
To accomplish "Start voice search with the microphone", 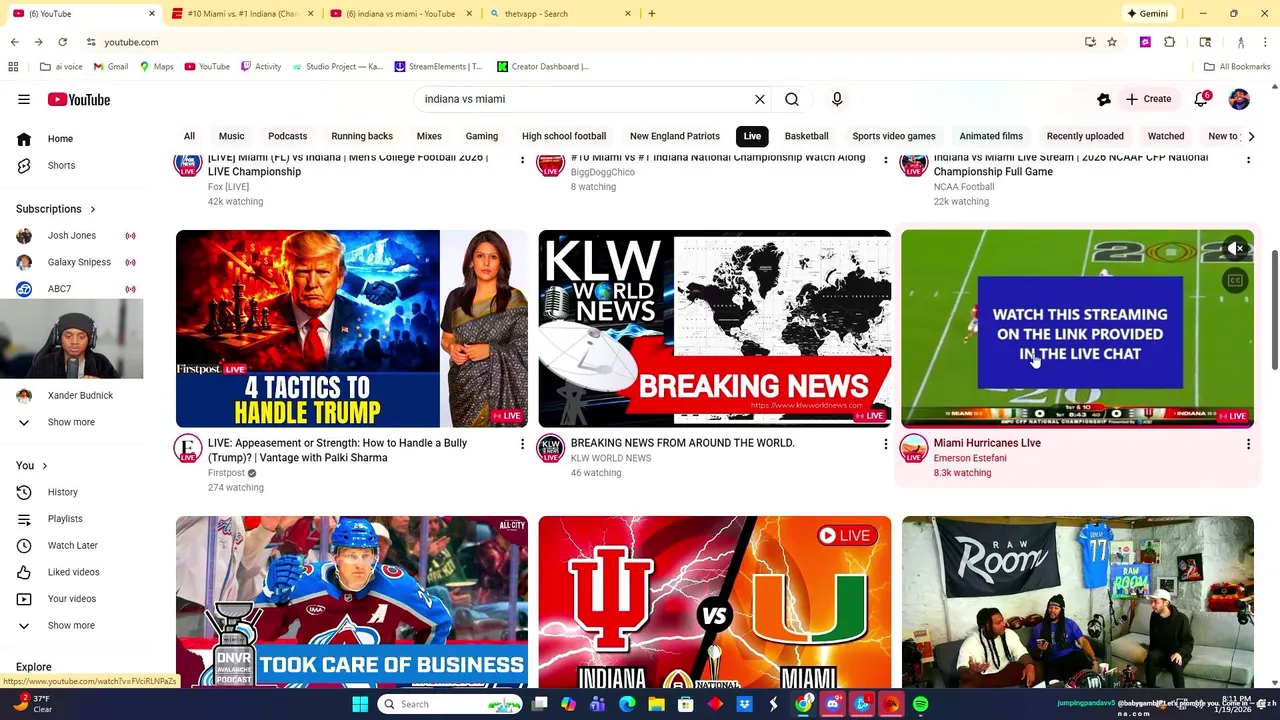I will 837,99.
